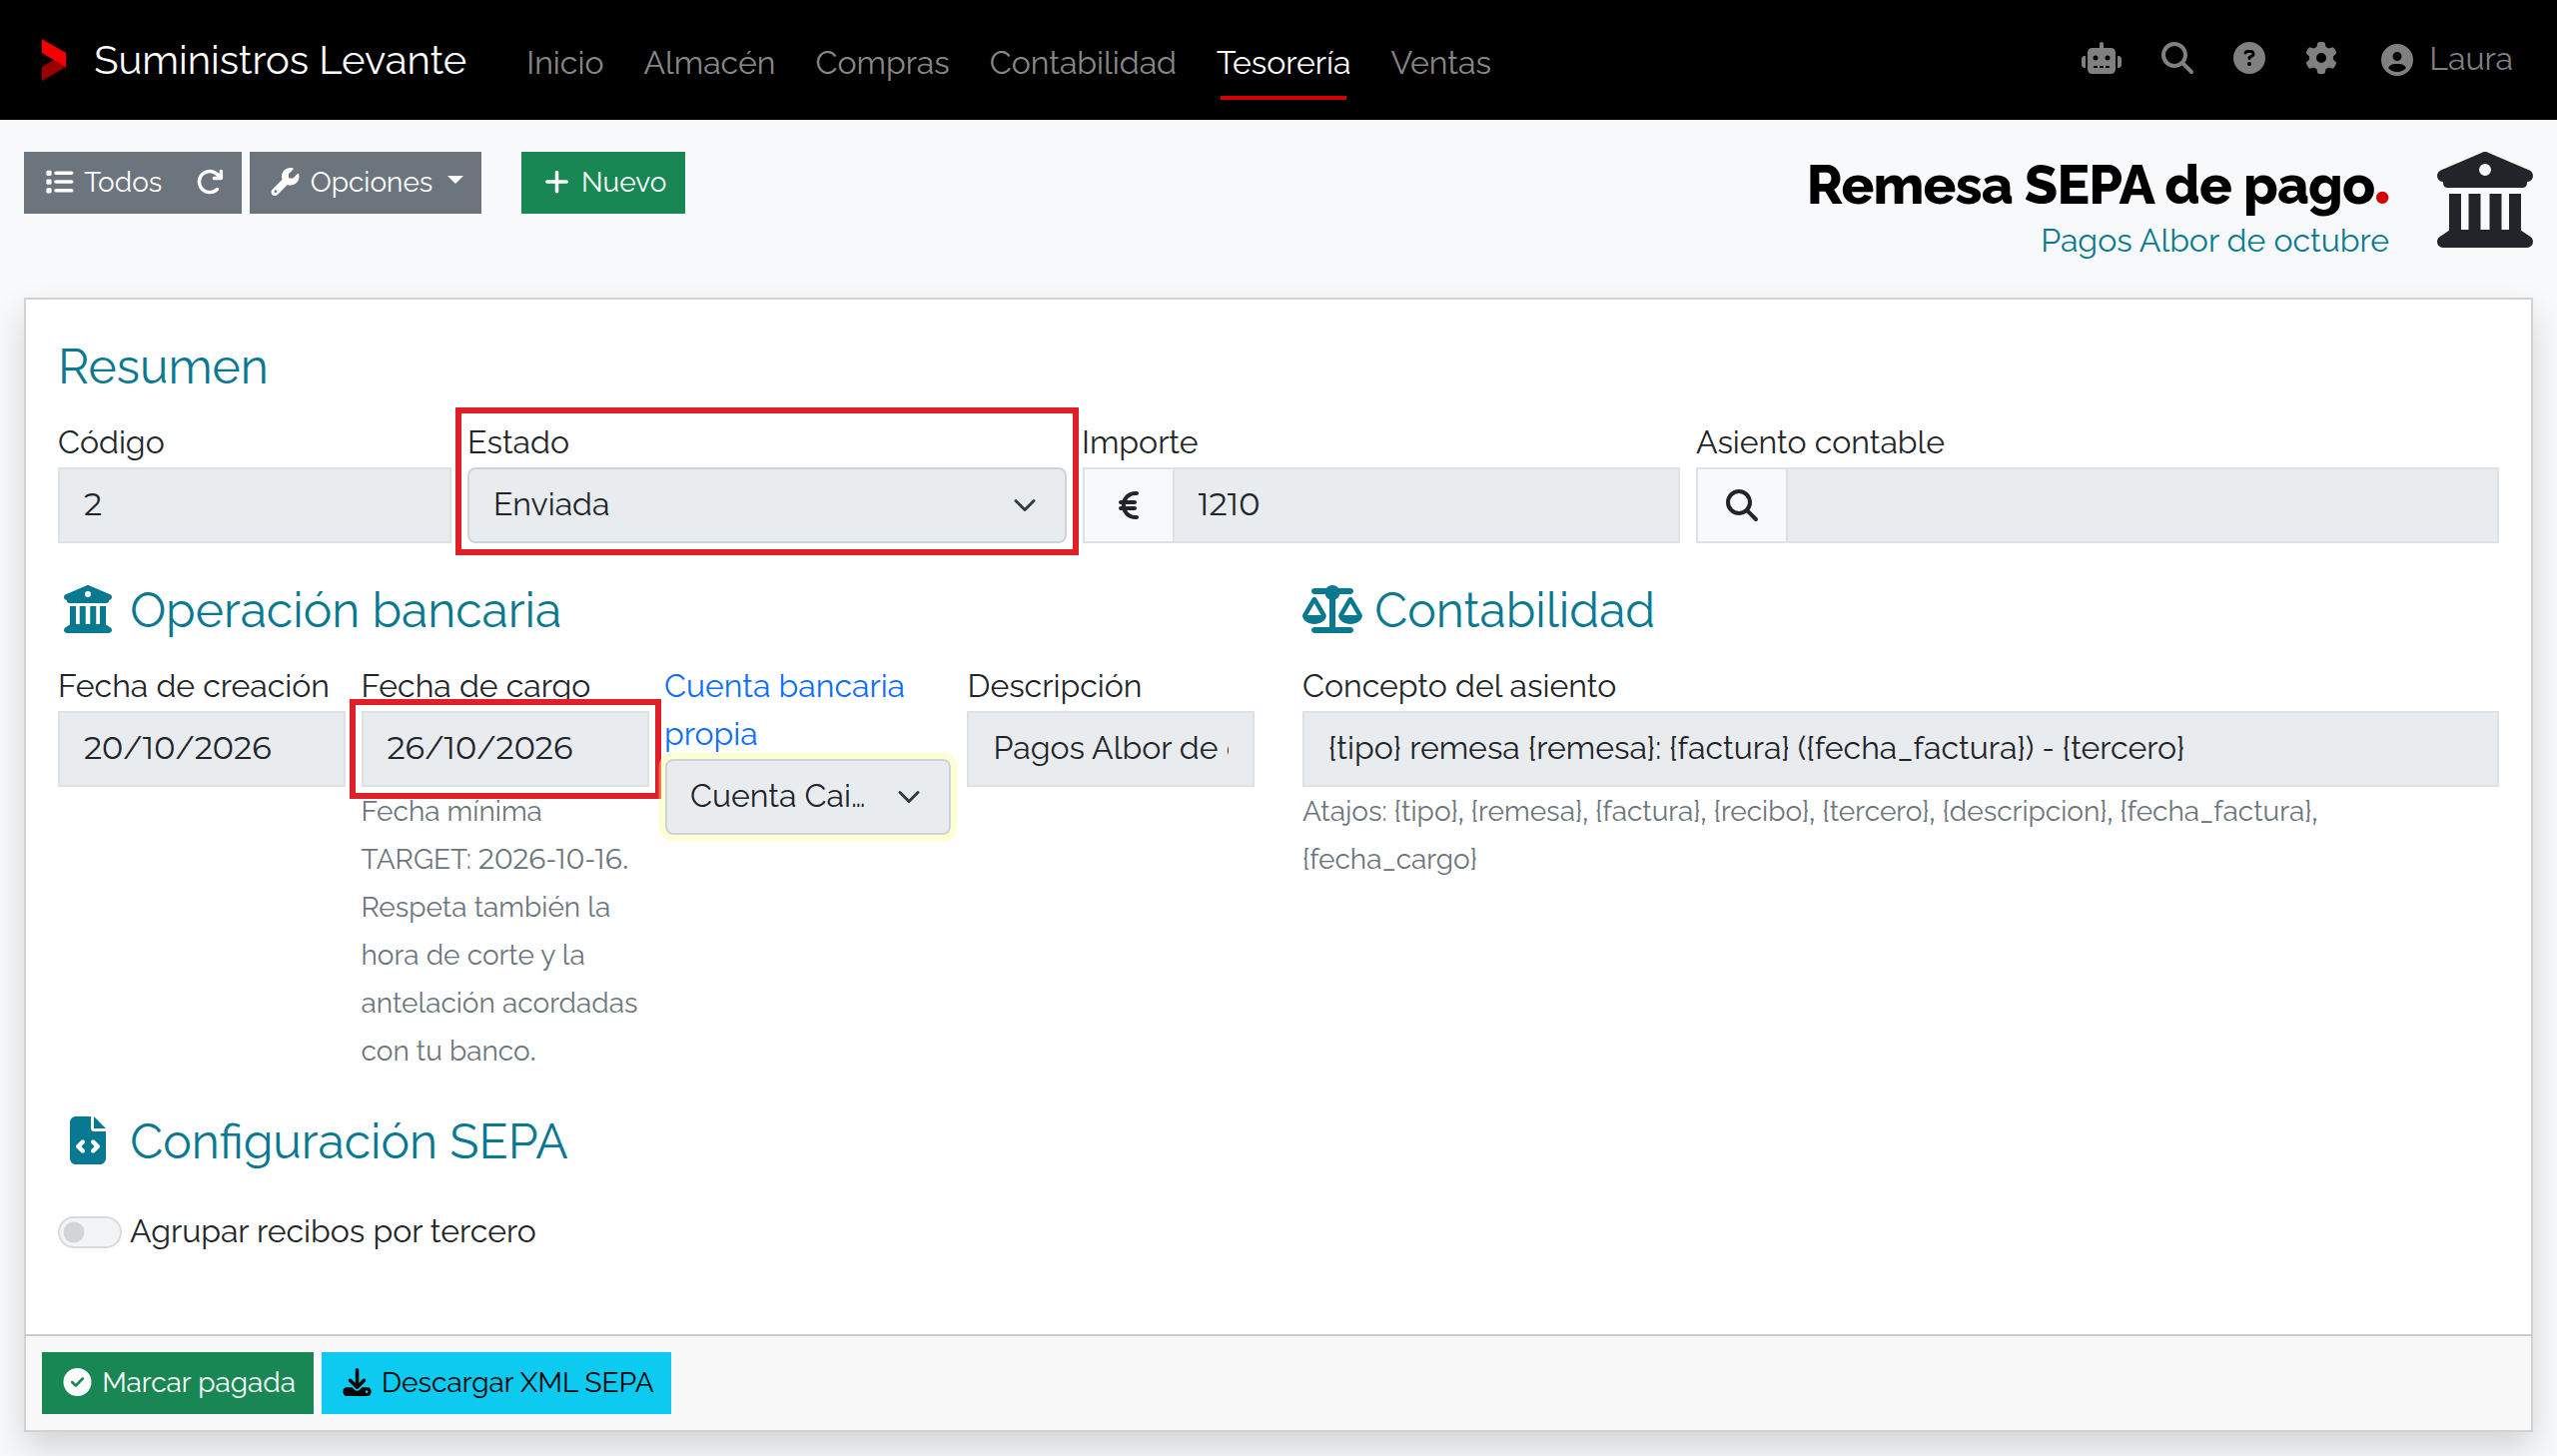
Task: Click the Todos list button
Action: click(x=104, y=182)
